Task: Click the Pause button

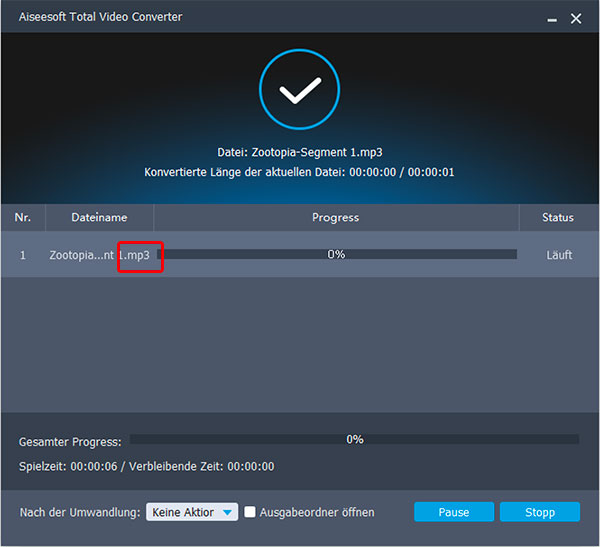Action: coord(454,512)
